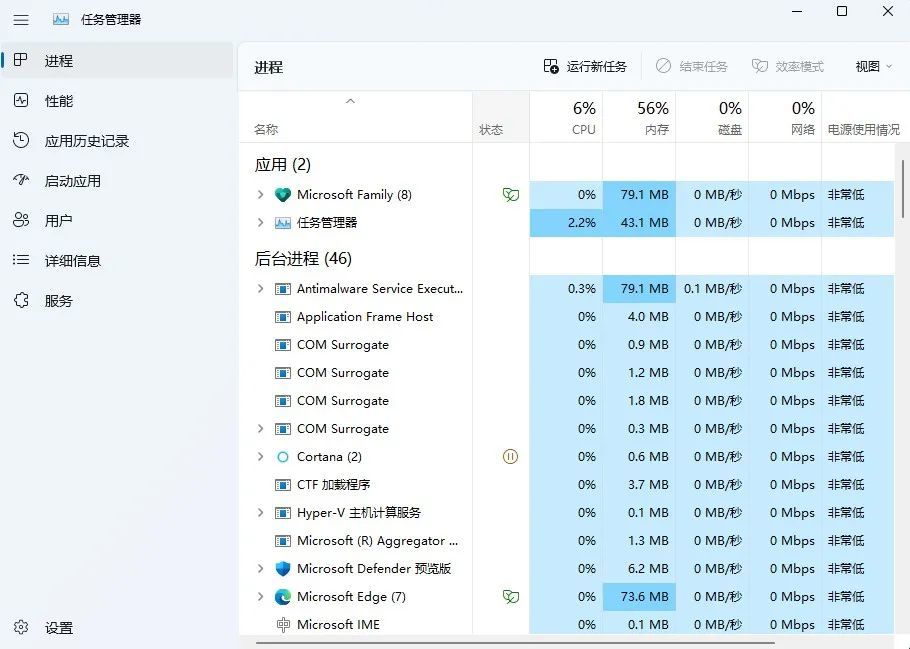
Task: Sort by the 名称 column header
Action: pos(356,117)
